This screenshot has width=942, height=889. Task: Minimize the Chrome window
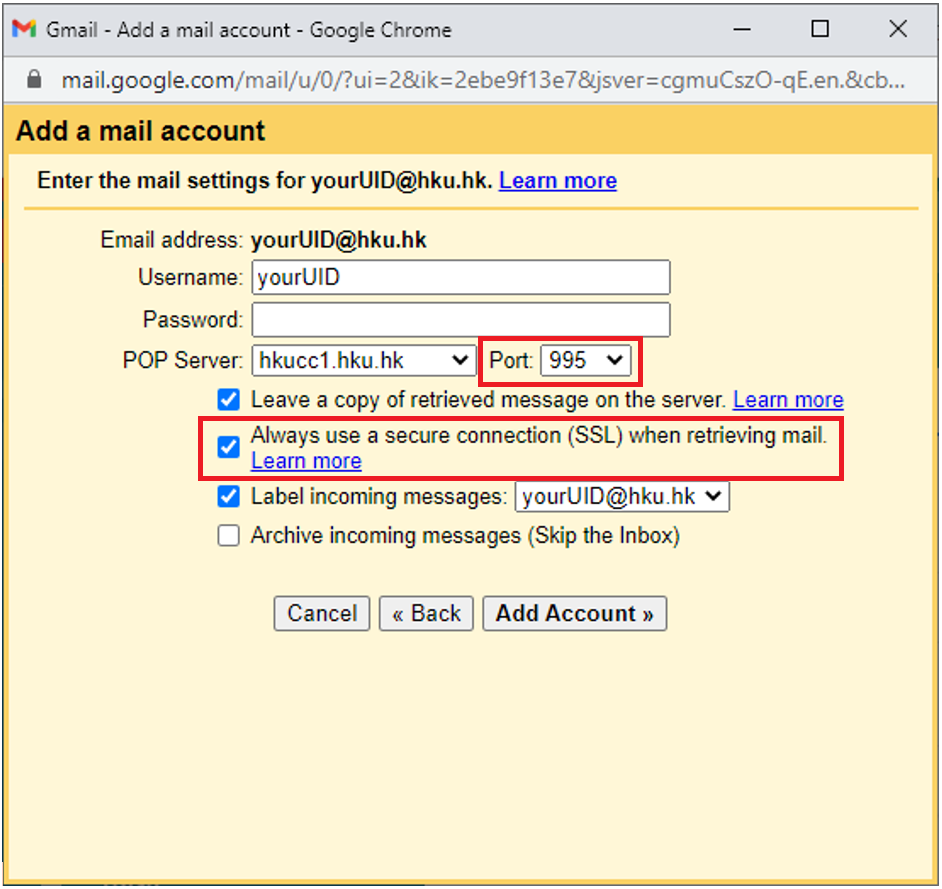coord(742,30)
